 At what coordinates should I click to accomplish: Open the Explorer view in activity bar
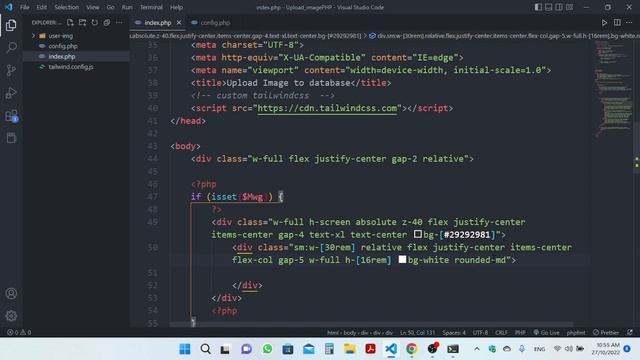pyautogui.click(x=11, y=25)
